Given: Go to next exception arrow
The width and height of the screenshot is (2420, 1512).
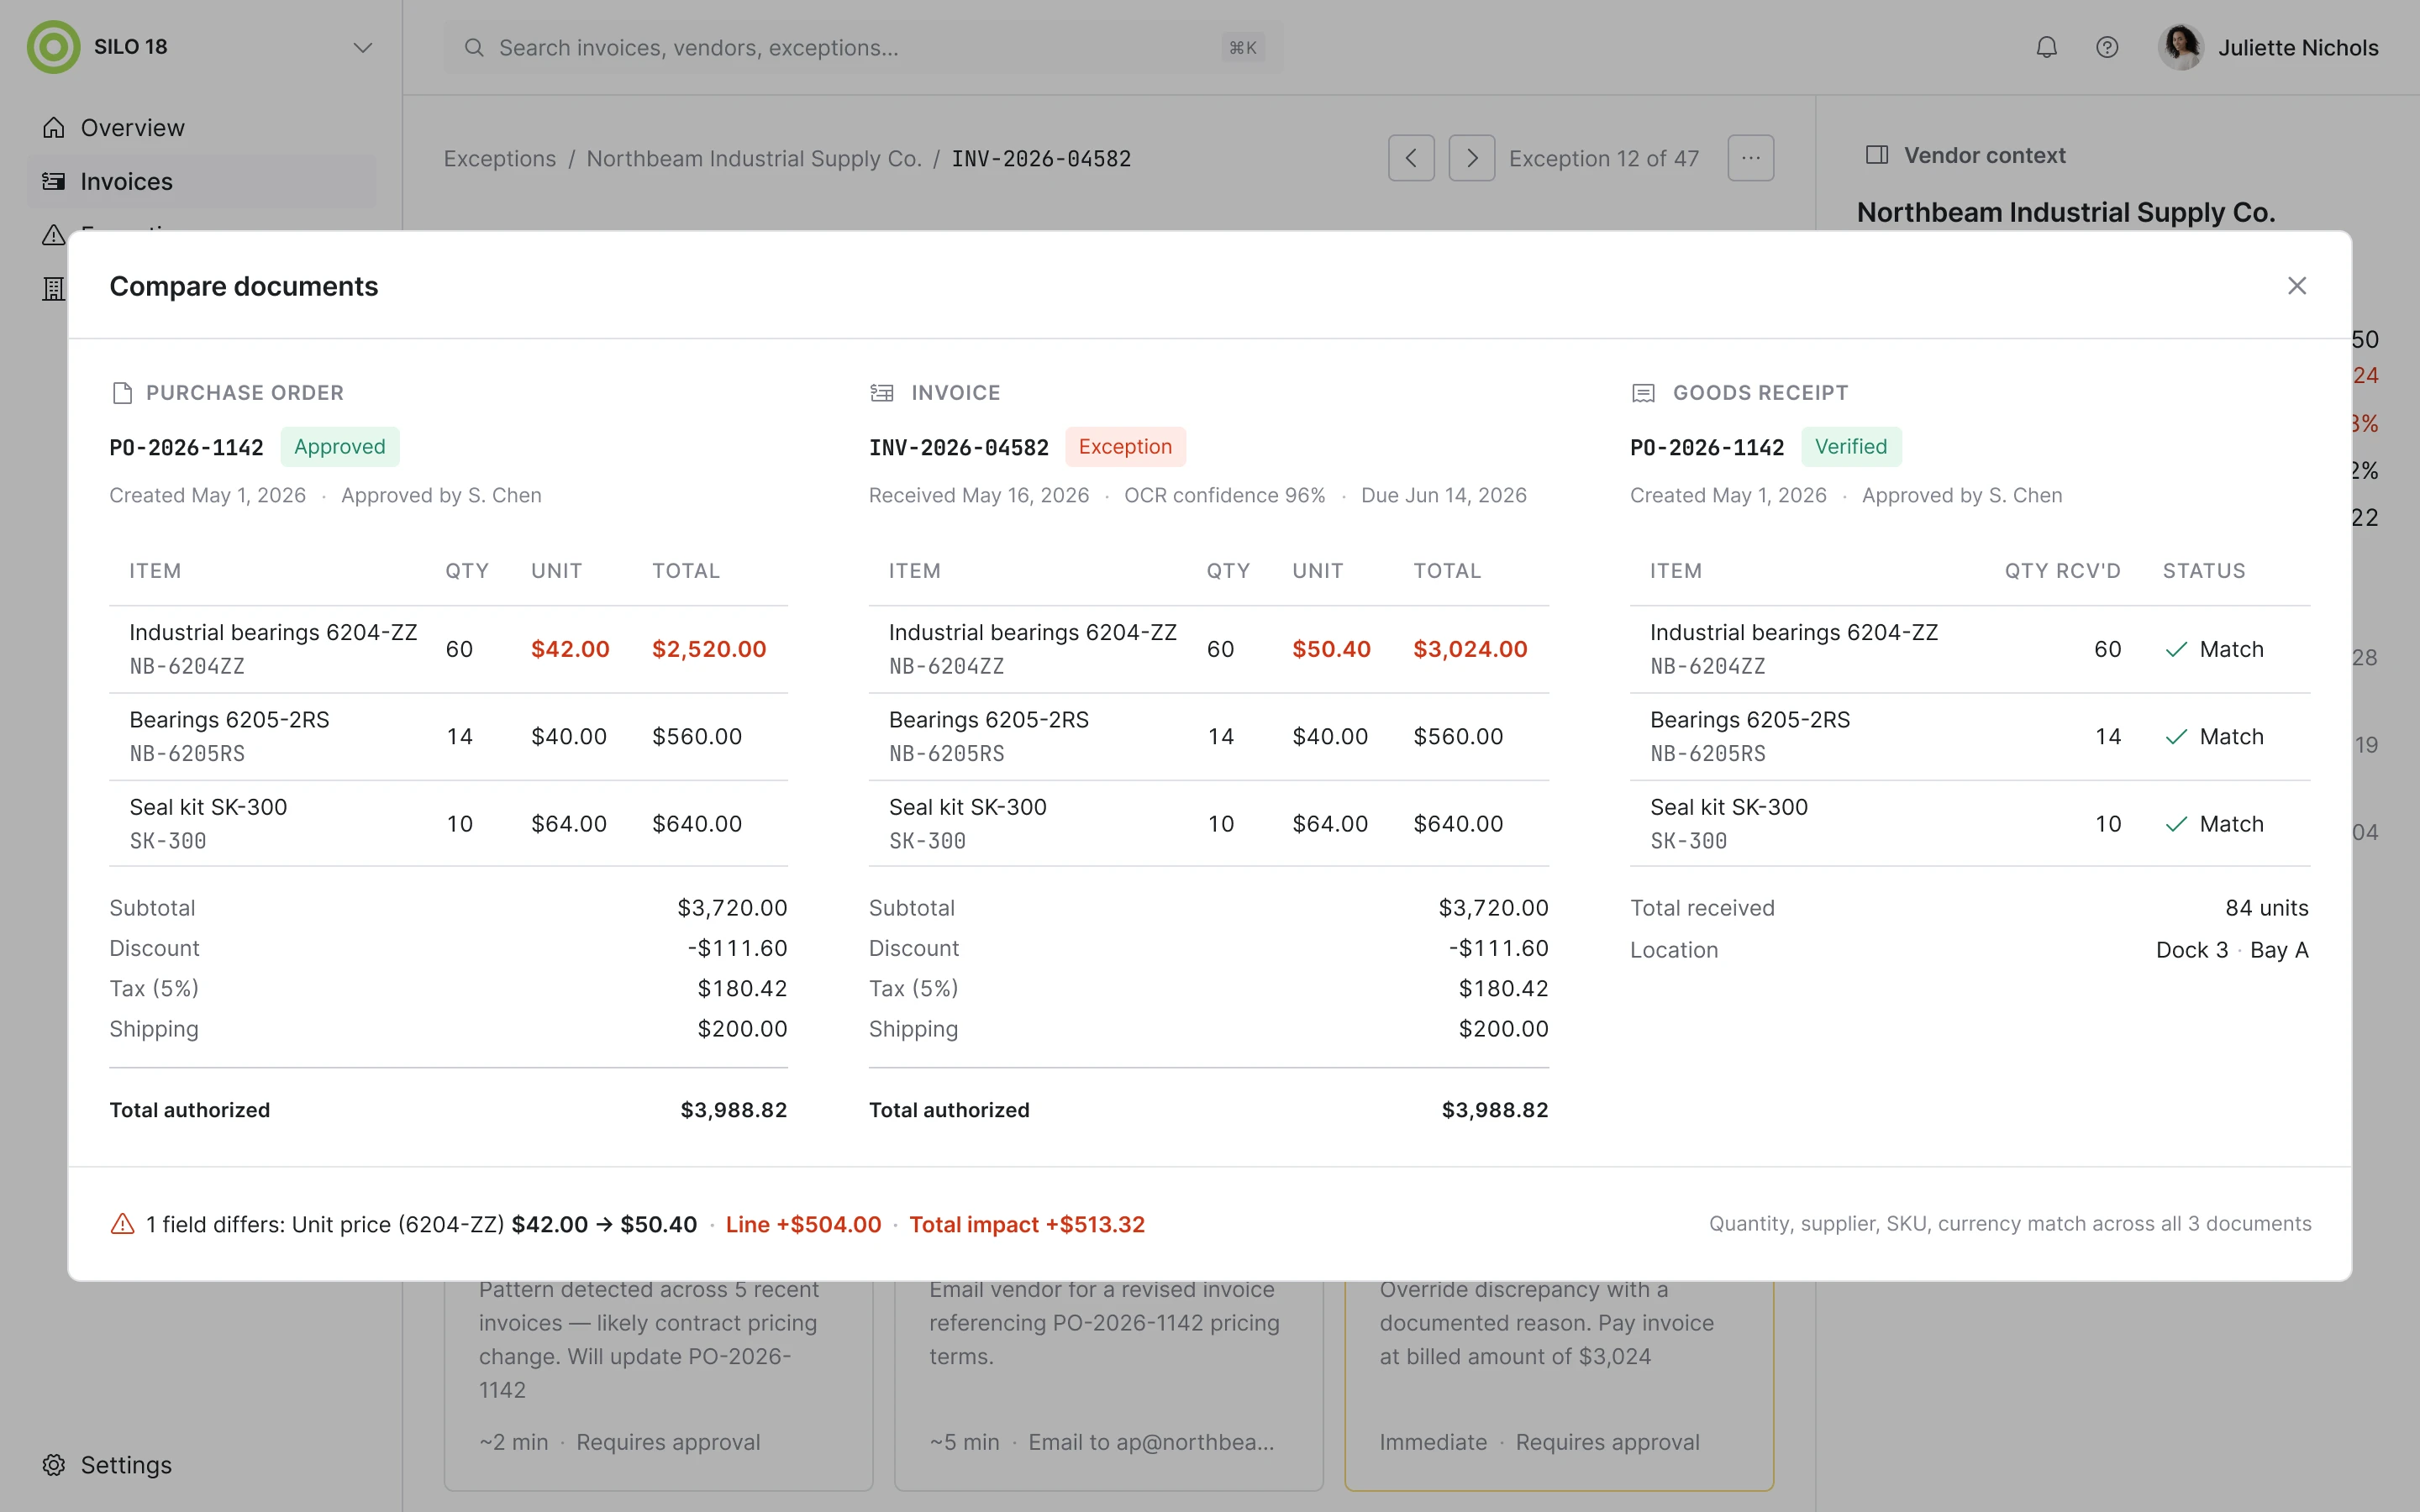Looking at the screenshot, I should click(1471, 158).
